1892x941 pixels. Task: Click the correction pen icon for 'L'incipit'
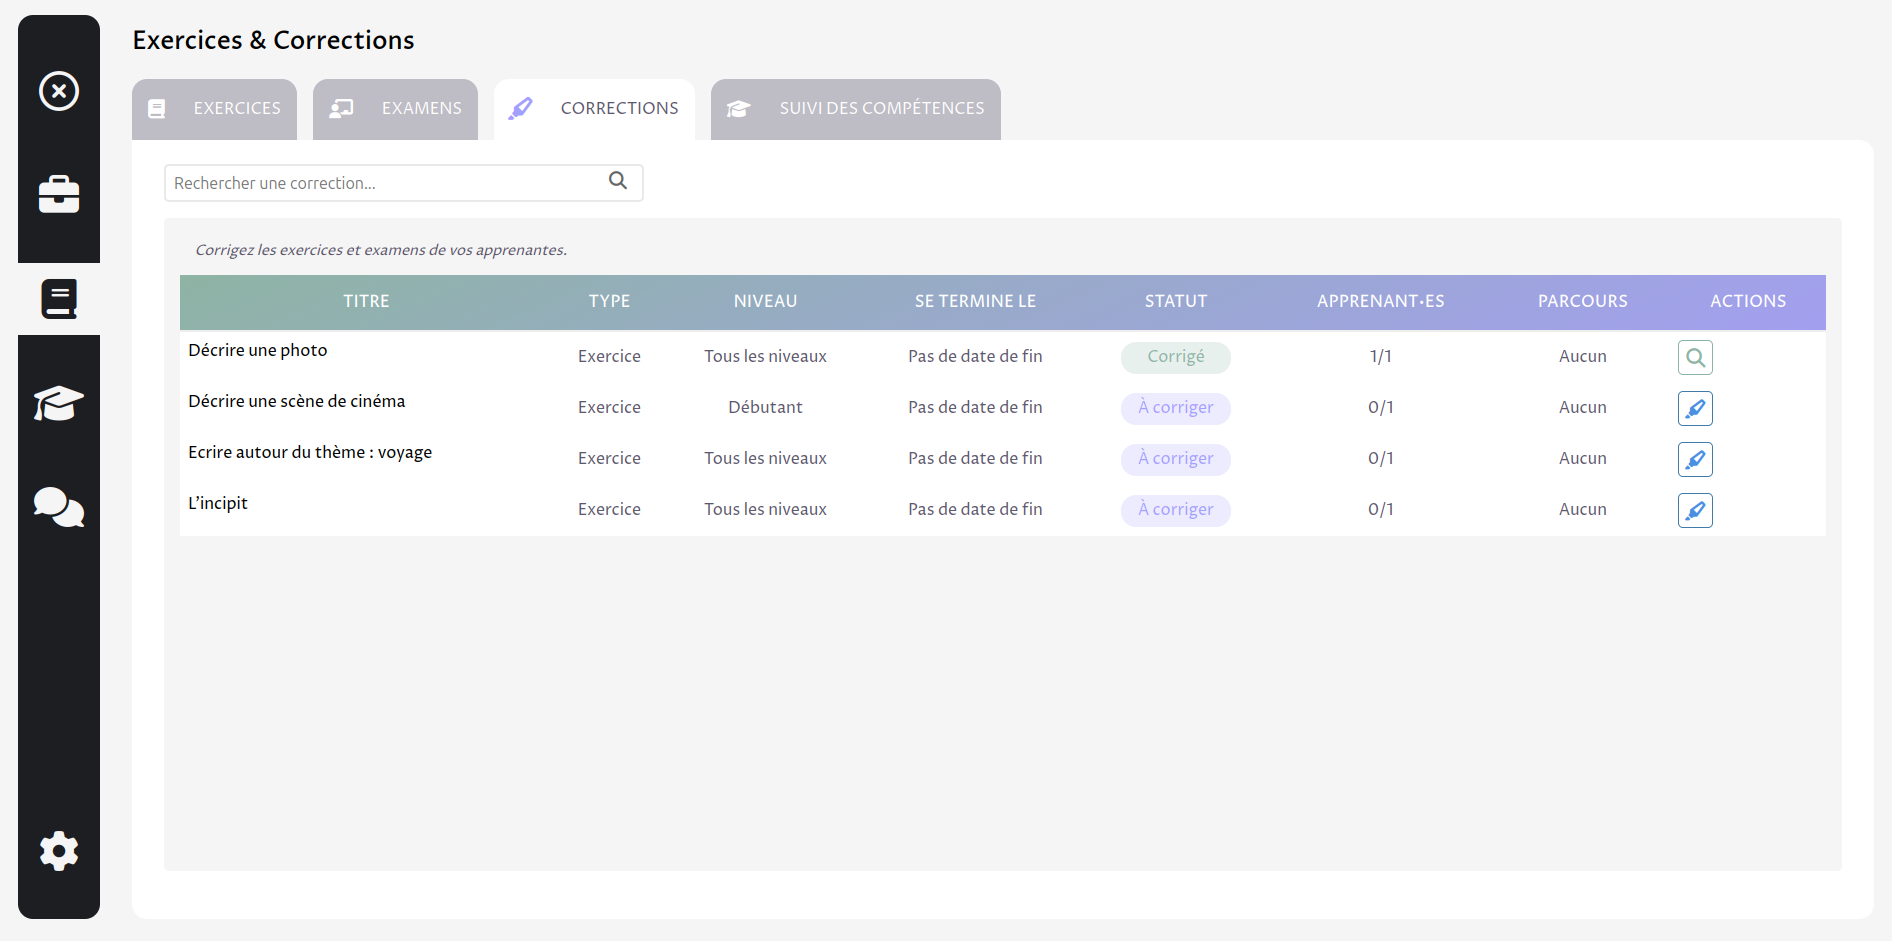click(x=1695, y=511)
